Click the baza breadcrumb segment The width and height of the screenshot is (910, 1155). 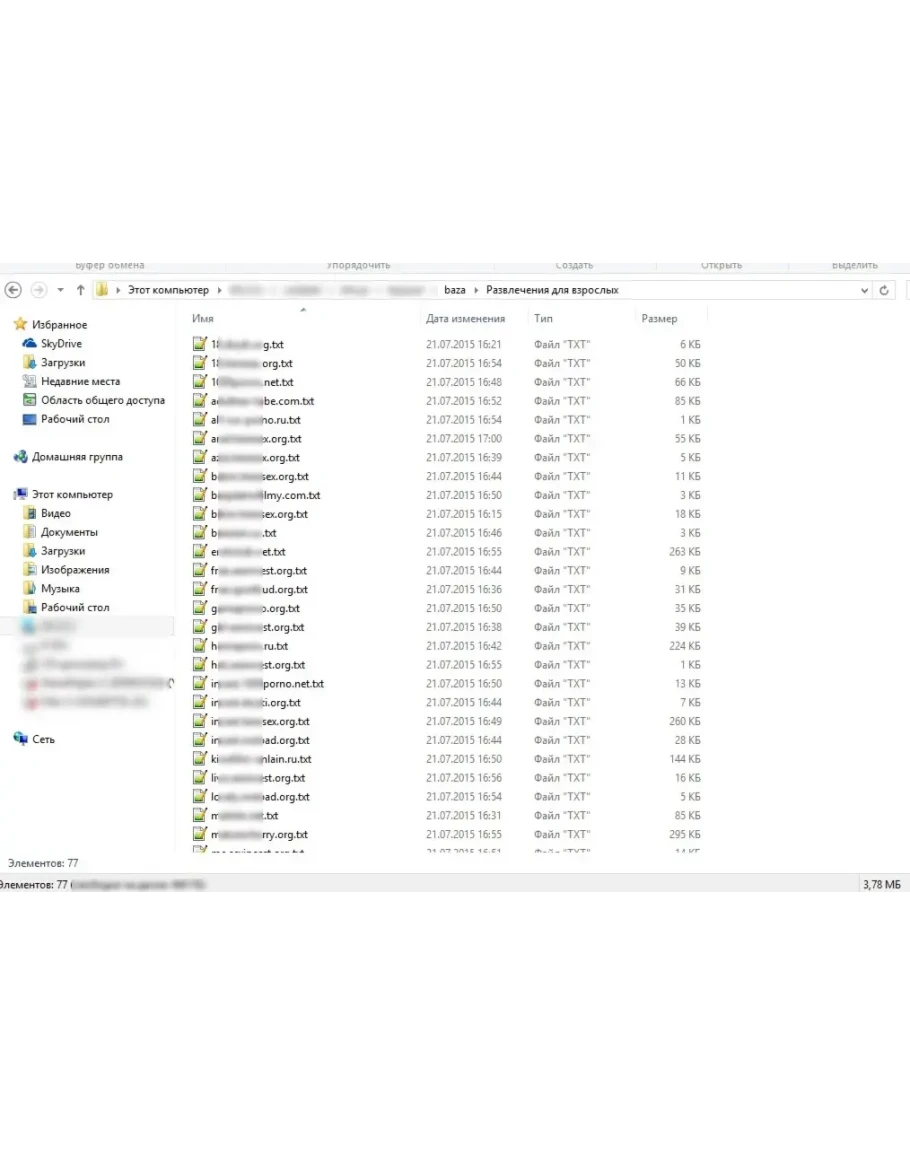click(x=454, y=290)
